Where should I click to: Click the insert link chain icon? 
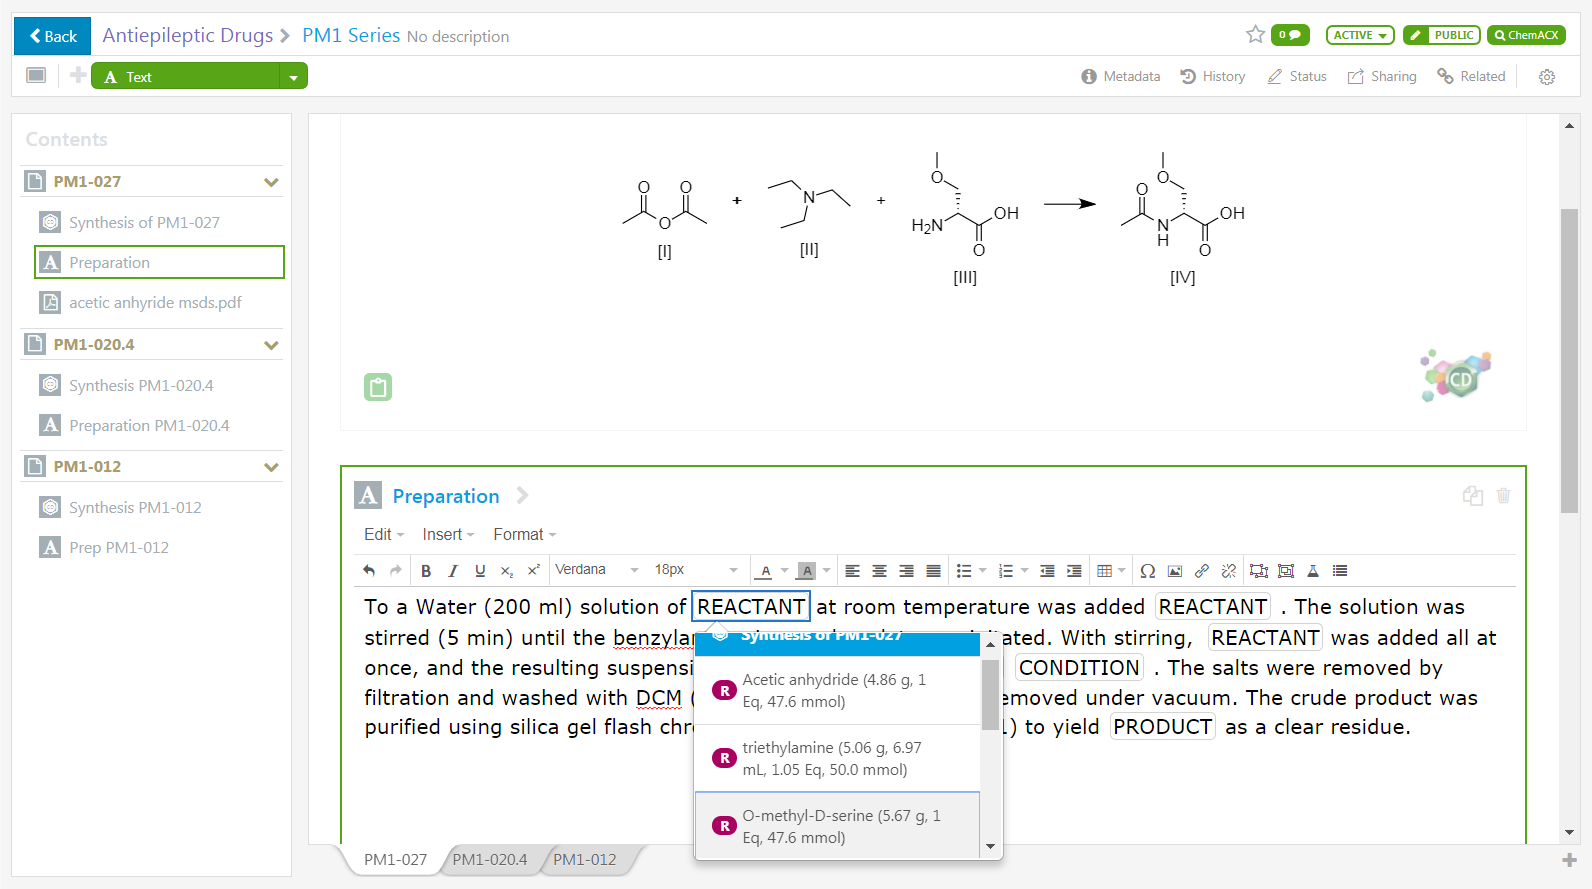click(1202, 571)
